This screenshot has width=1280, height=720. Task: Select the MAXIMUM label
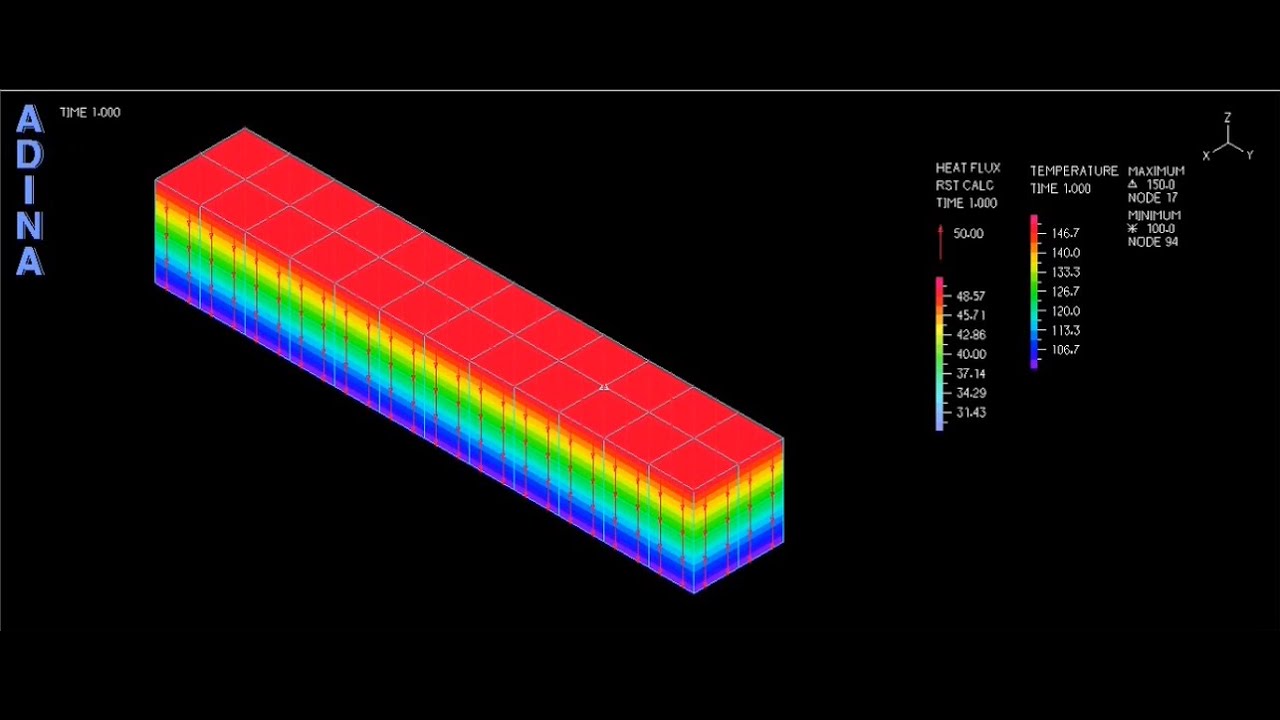click(x=1156, y=171)
